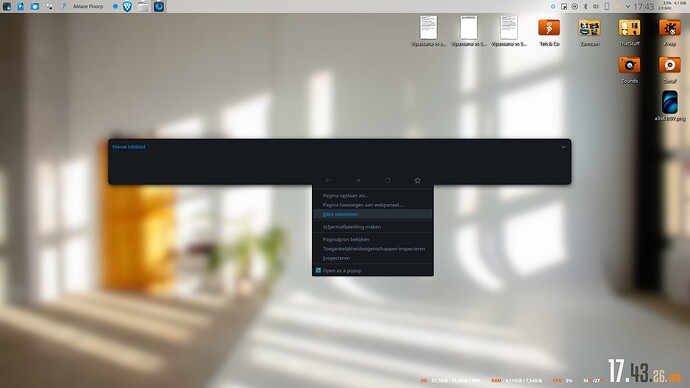Screen dimensions: 690x388
Task: Open the Bluetooth tray icon
Action: click(585, 7)
